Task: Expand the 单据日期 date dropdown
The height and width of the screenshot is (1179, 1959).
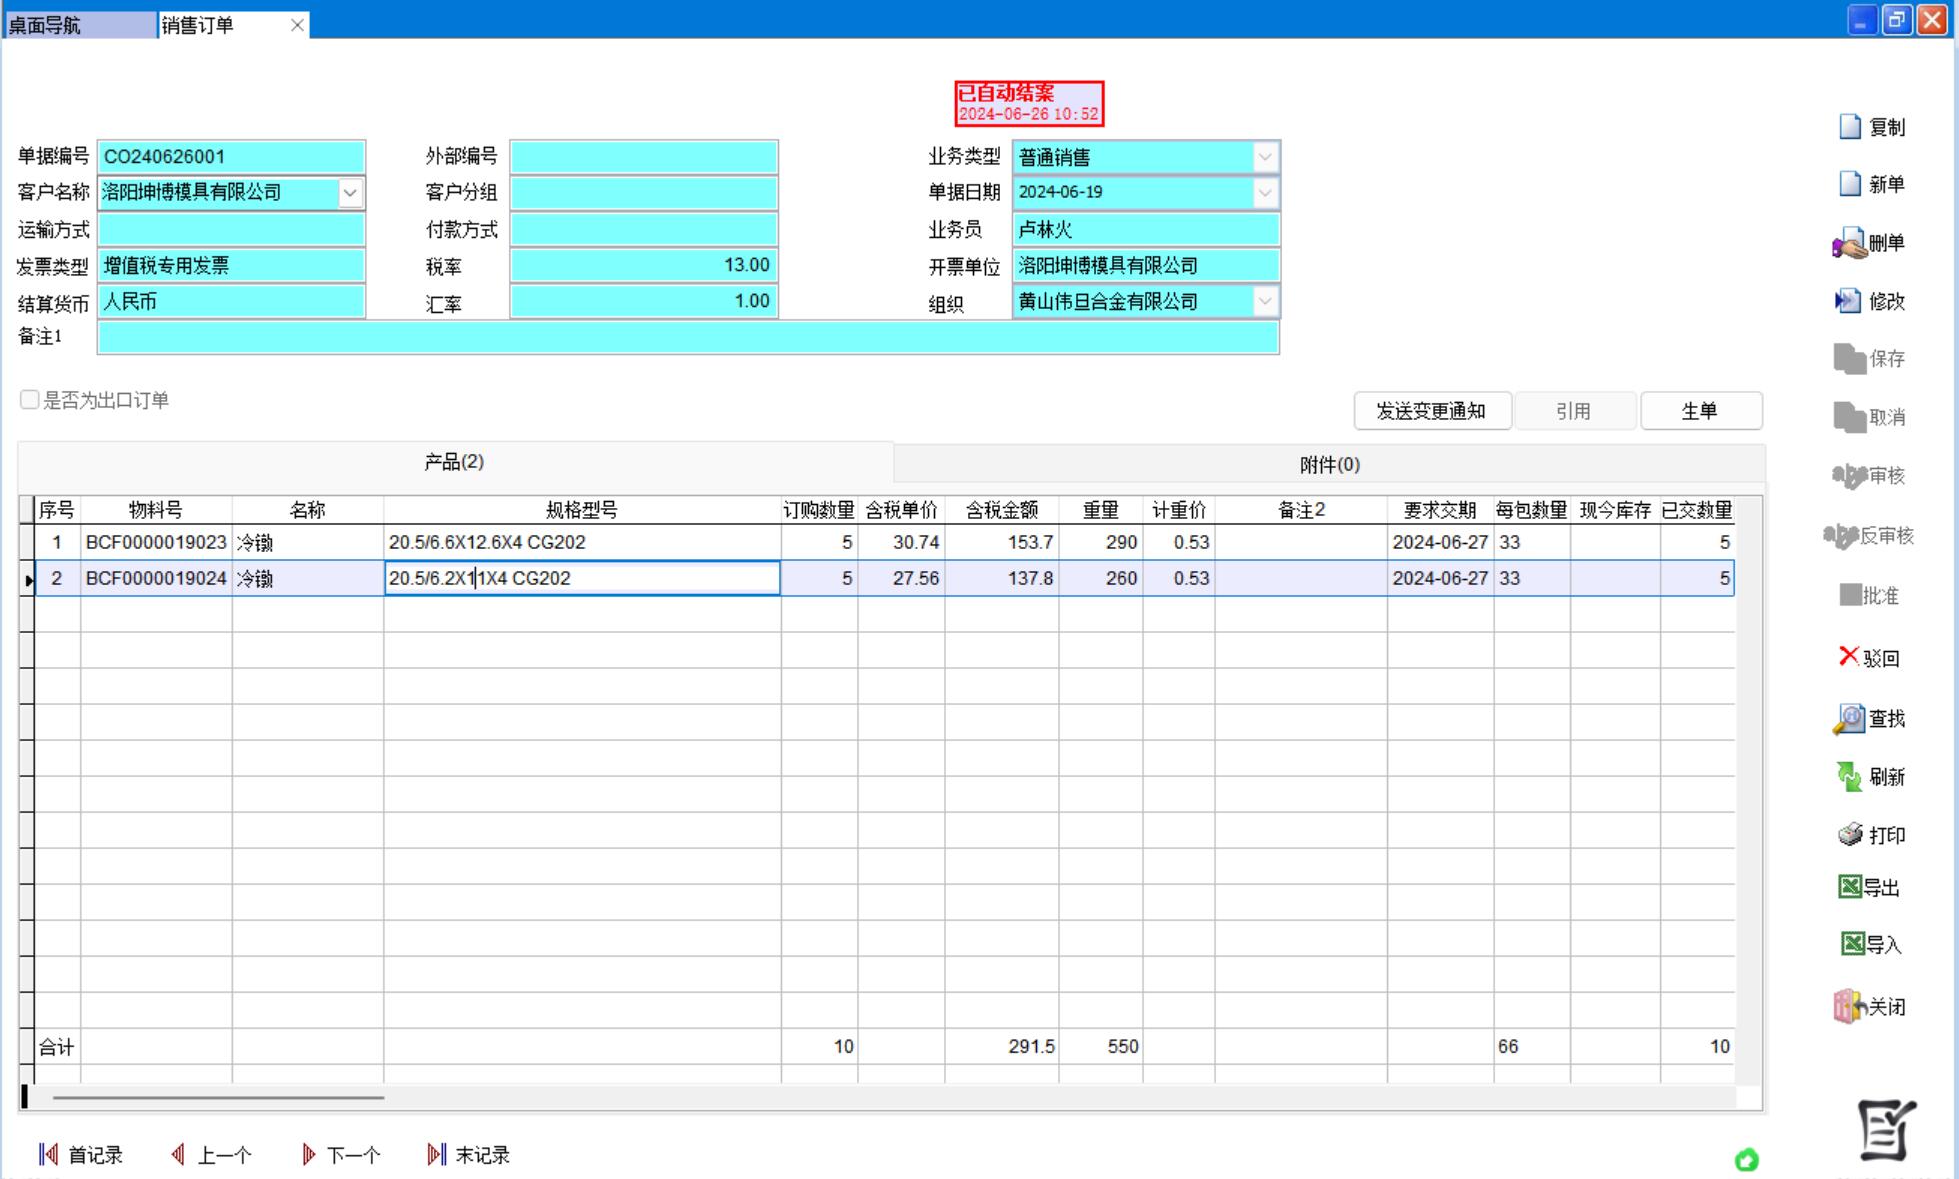Action: [1265, 192]
